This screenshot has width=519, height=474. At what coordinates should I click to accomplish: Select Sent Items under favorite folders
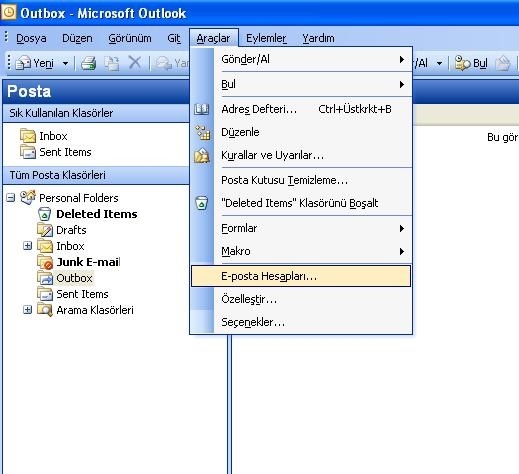pos(65,152)
